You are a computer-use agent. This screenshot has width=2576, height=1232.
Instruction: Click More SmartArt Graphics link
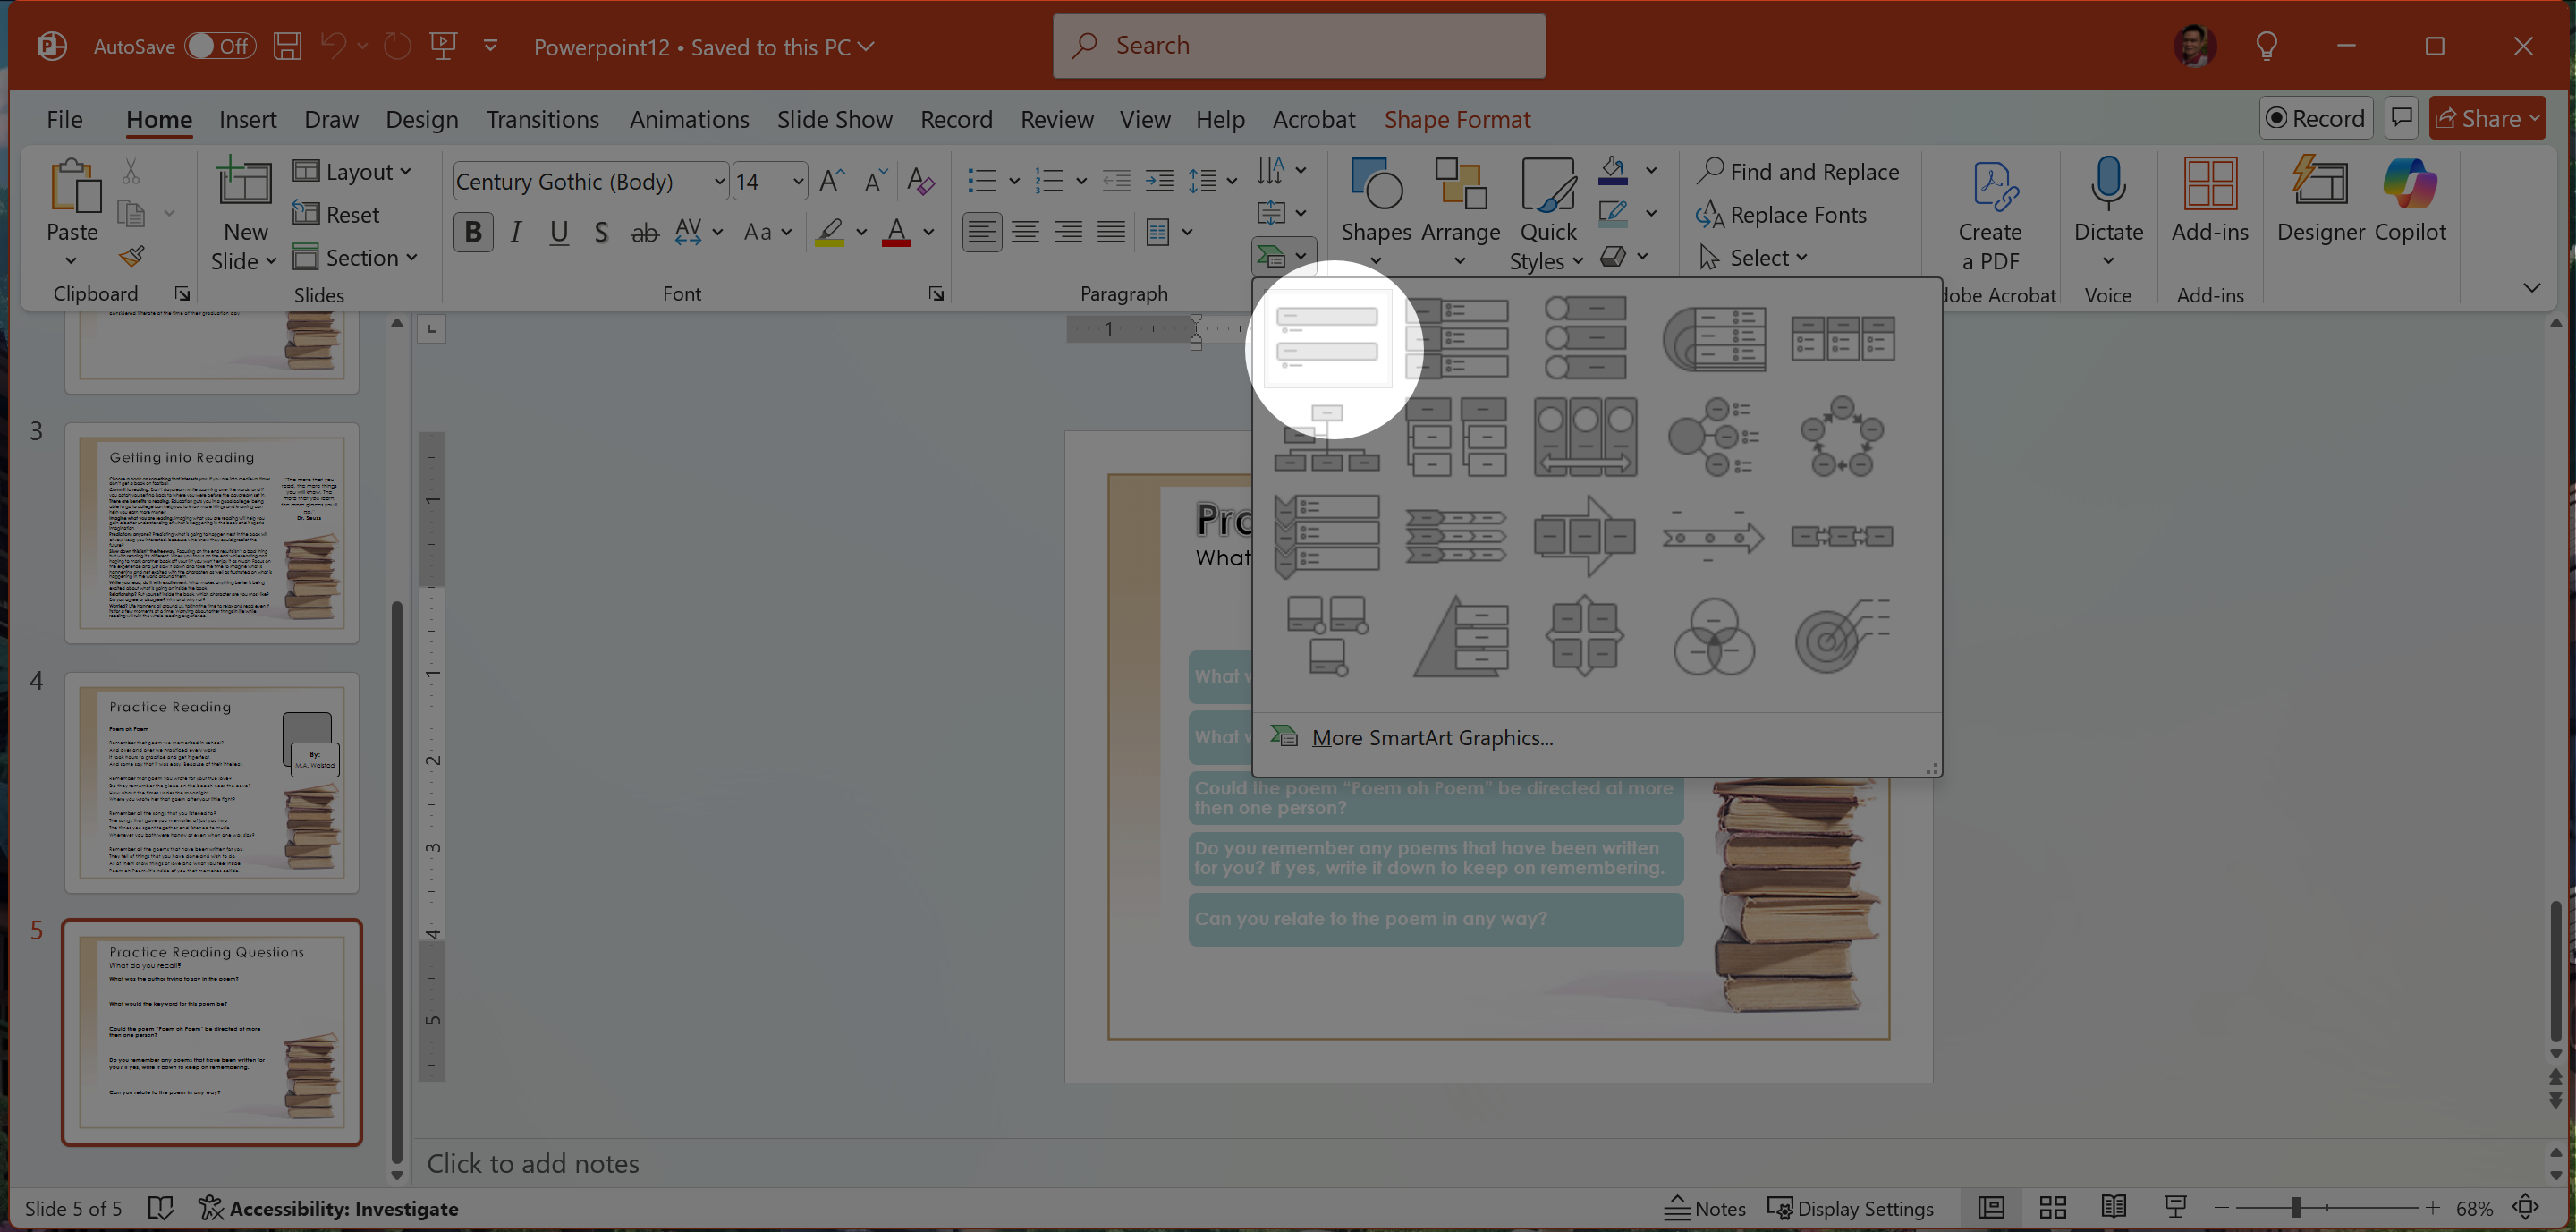point(1431,738)
